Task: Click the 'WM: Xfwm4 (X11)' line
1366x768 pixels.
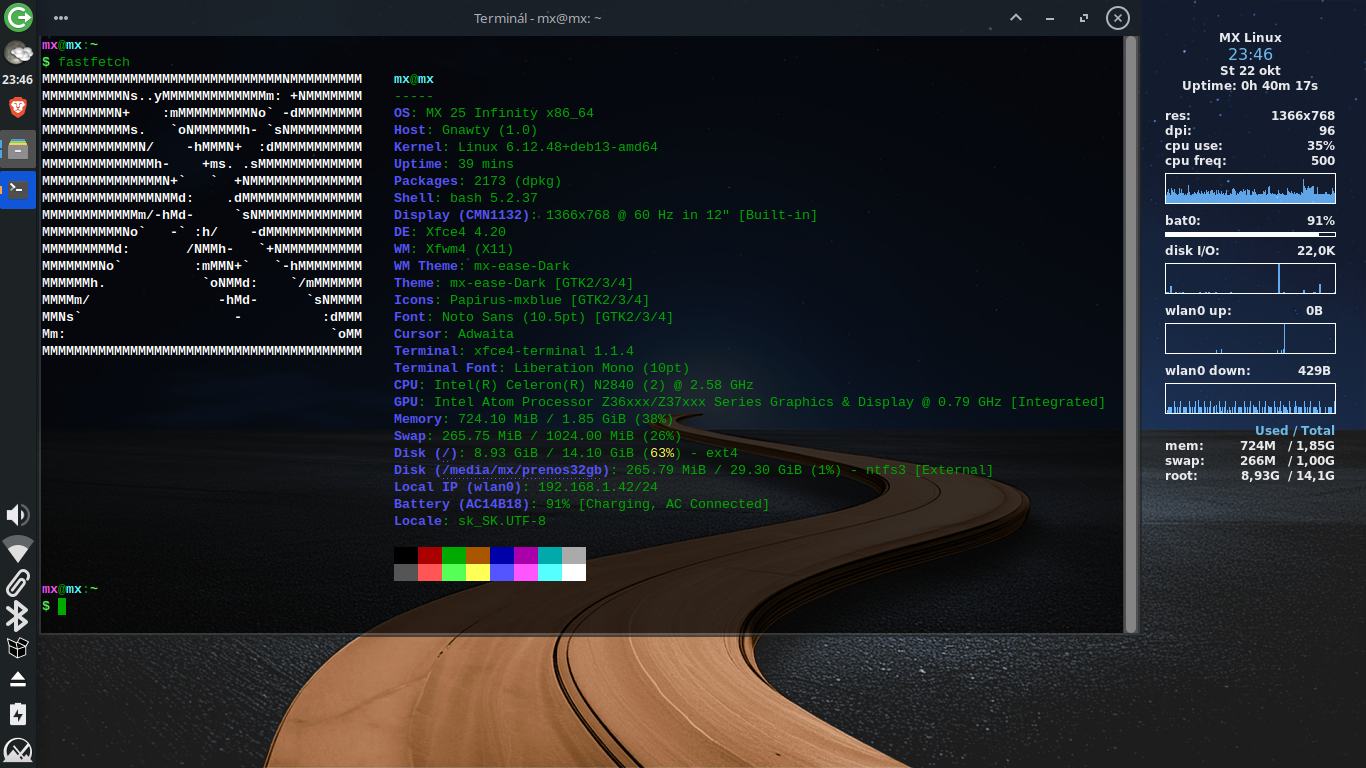Action: point(454,249)
